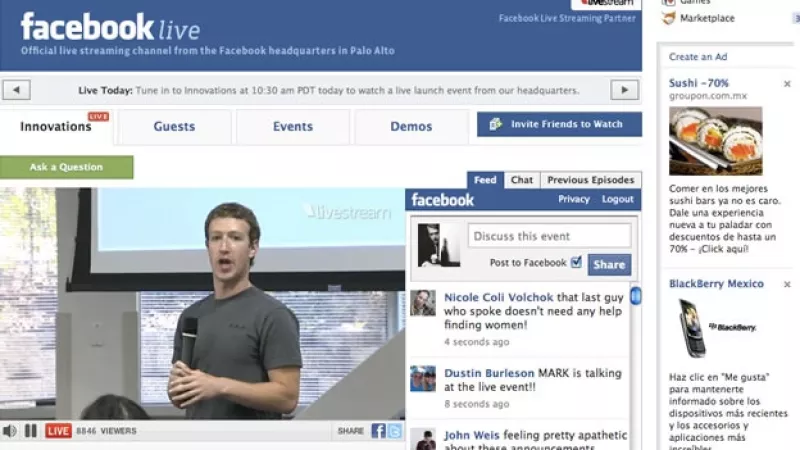This screenshot has height=450, width=800.
Task: Click the green Ask a Question button
Action: pyautogui.click(x=66, y=167)
